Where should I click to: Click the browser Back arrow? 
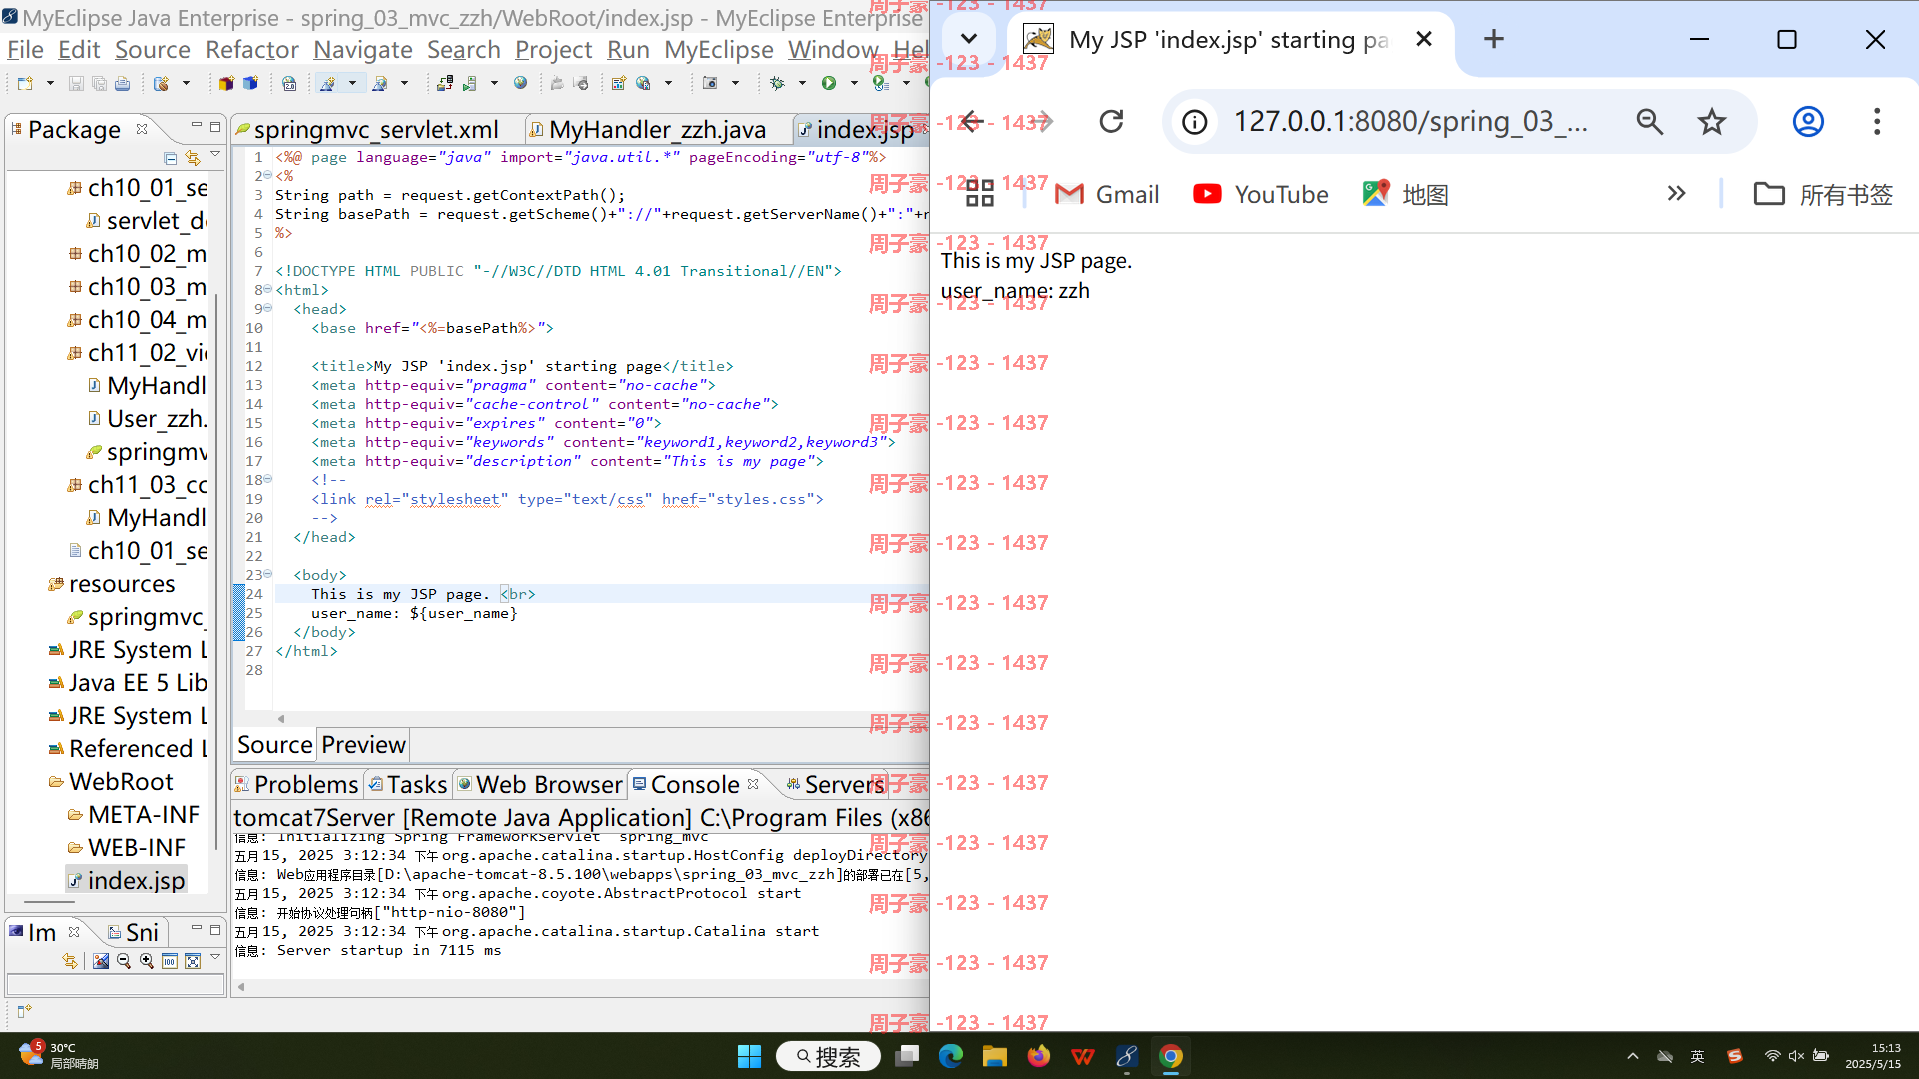(970, 122)
